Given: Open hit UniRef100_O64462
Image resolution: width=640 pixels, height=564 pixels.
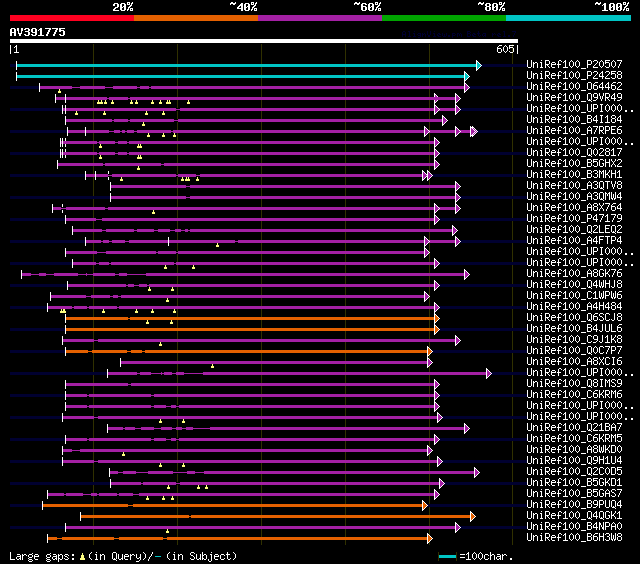Looking at the screenshot, I should click(x=574, y=86).
